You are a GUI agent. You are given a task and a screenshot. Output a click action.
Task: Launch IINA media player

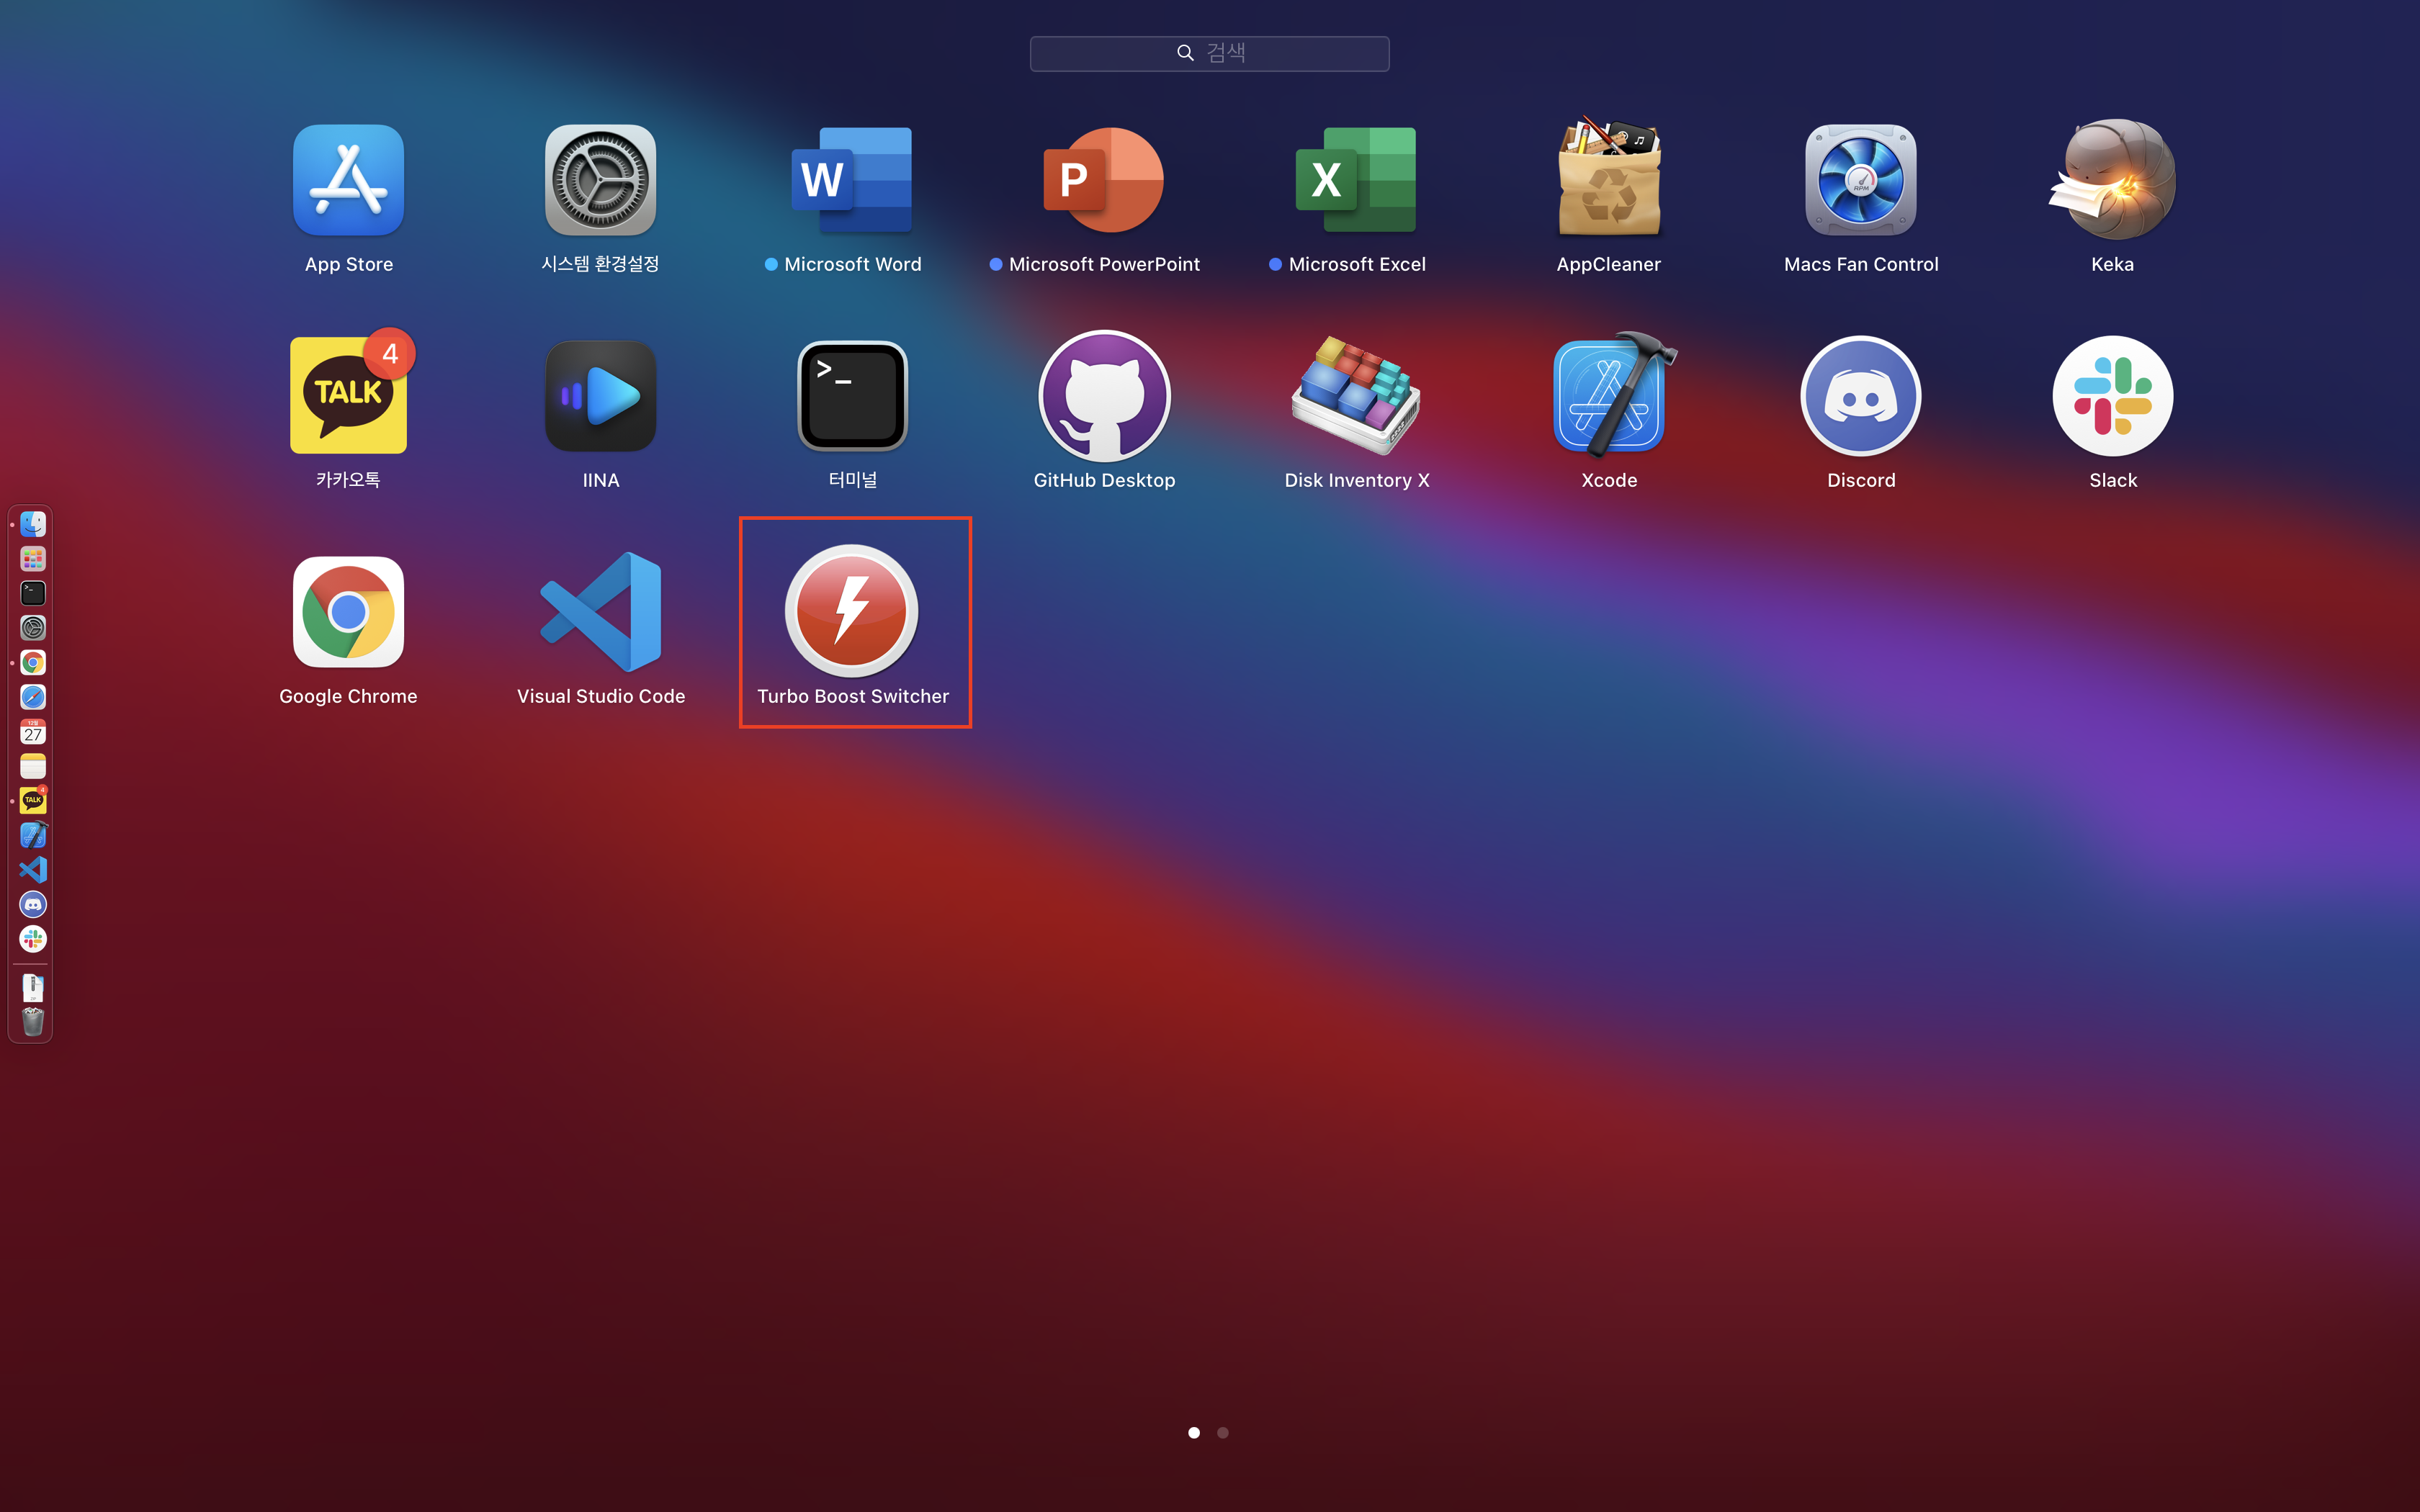coord(600,397)
